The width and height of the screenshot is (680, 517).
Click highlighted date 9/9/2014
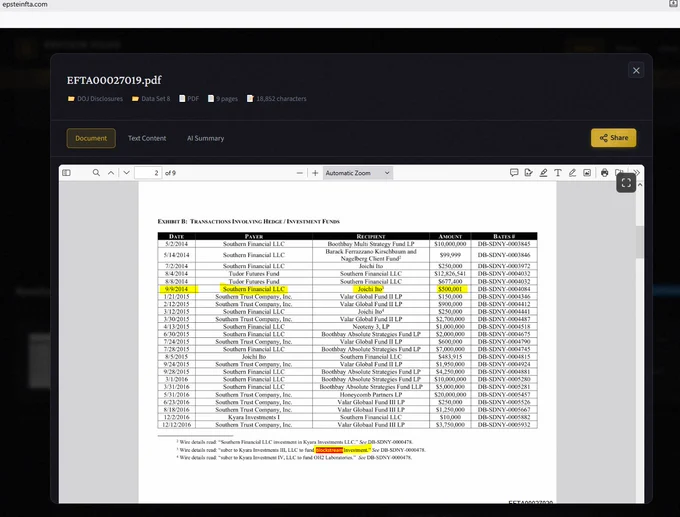[177, 289]
